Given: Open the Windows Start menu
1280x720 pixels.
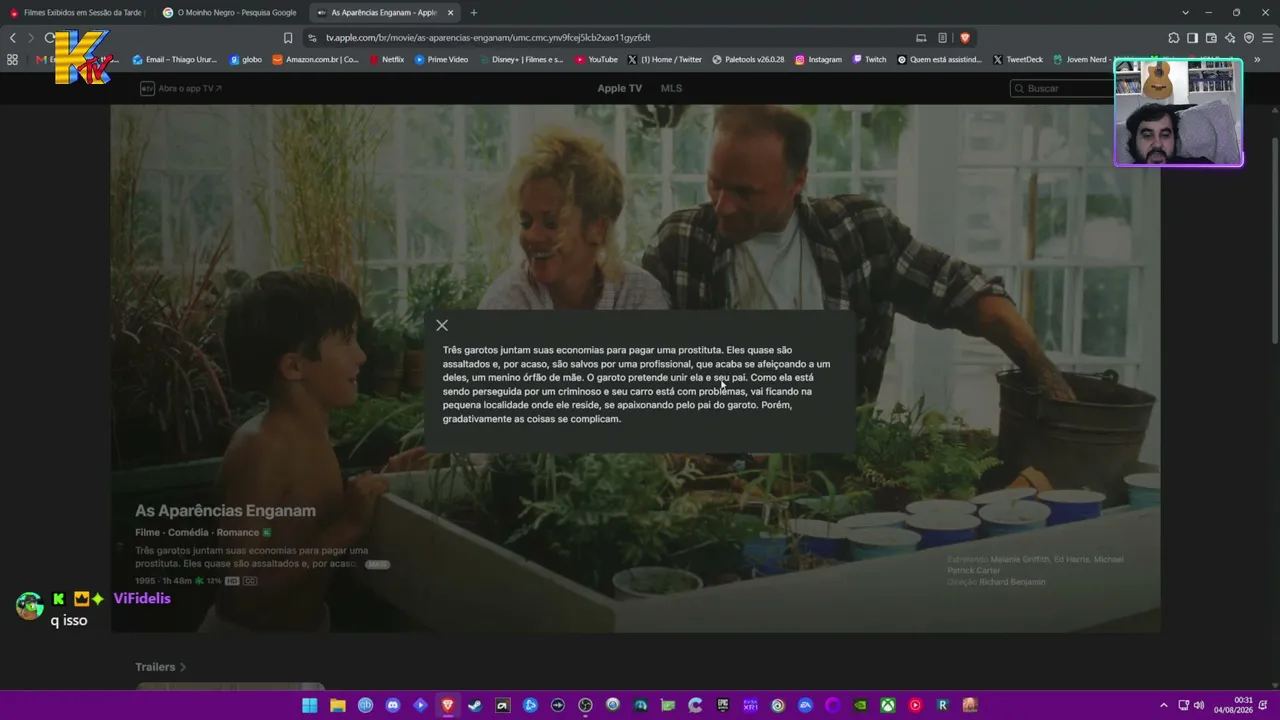Looking at the screenshot, I should 310,705.
